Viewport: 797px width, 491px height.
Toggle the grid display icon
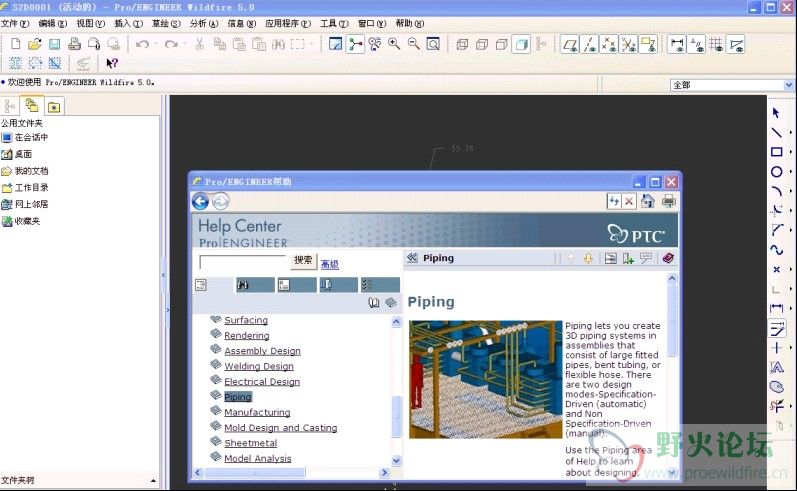716,45
